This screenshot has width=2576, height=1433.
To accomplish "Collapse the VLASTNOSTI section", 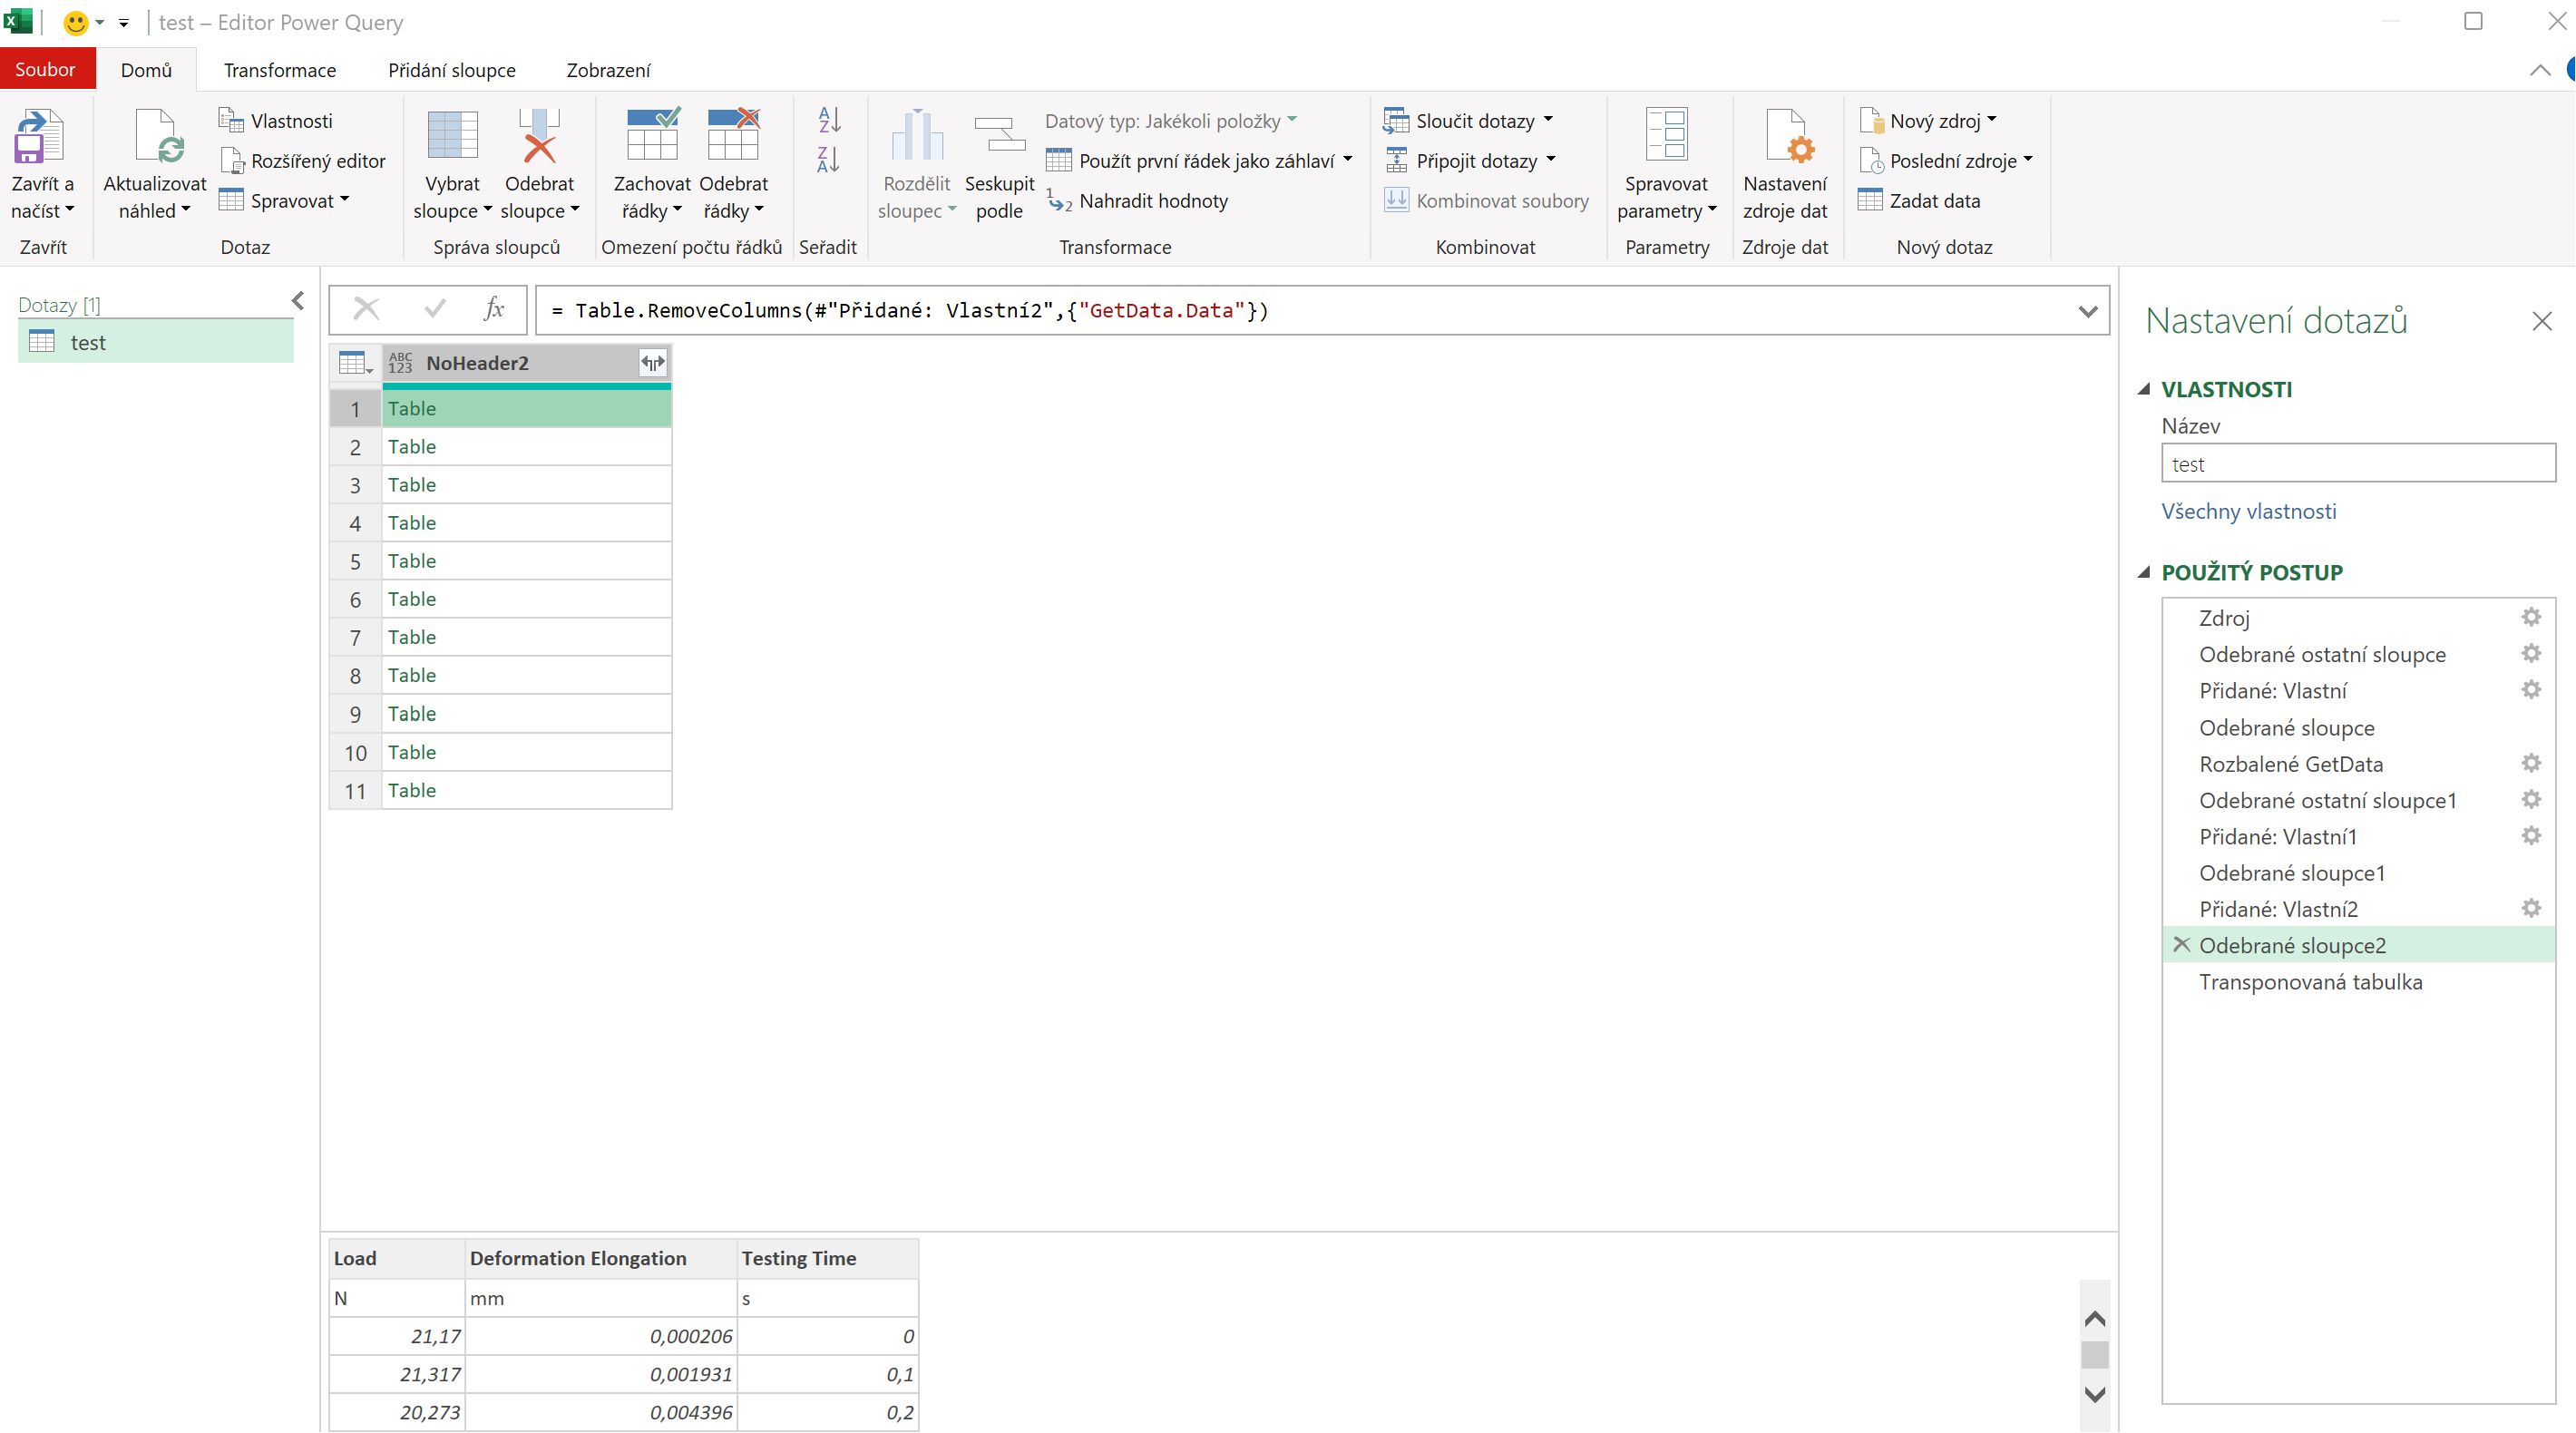I will (x=2144, y=389).
